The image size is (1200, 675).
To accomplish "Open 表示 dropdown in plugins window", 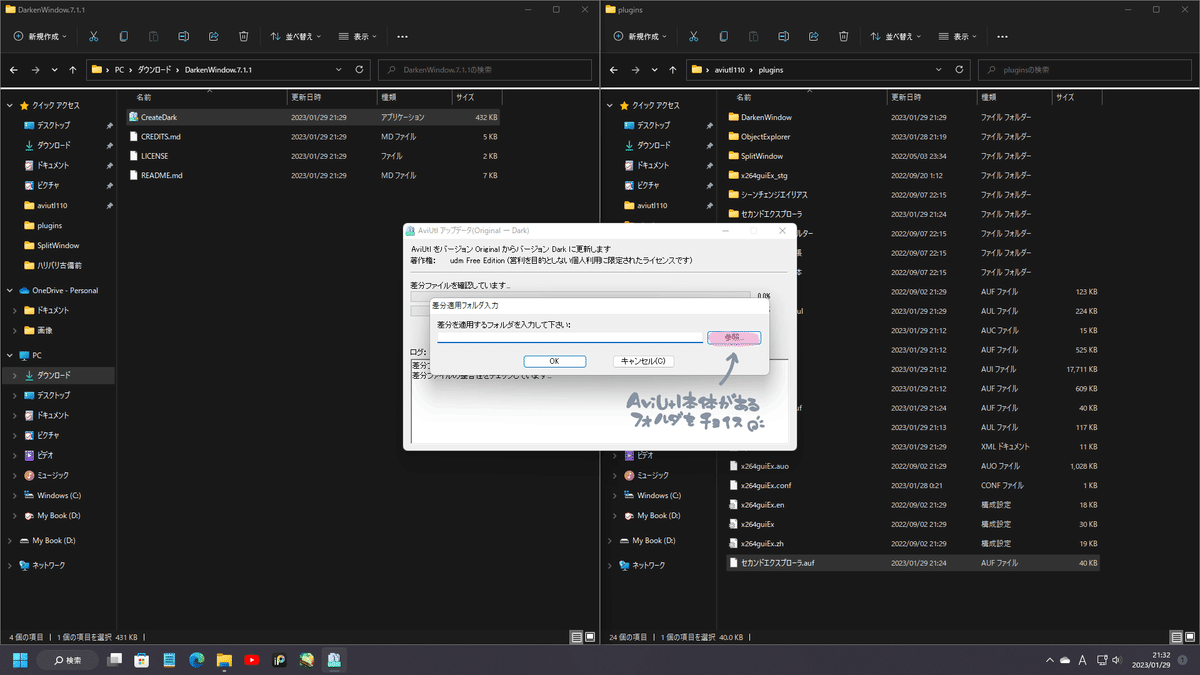I will tap(957, 36).
